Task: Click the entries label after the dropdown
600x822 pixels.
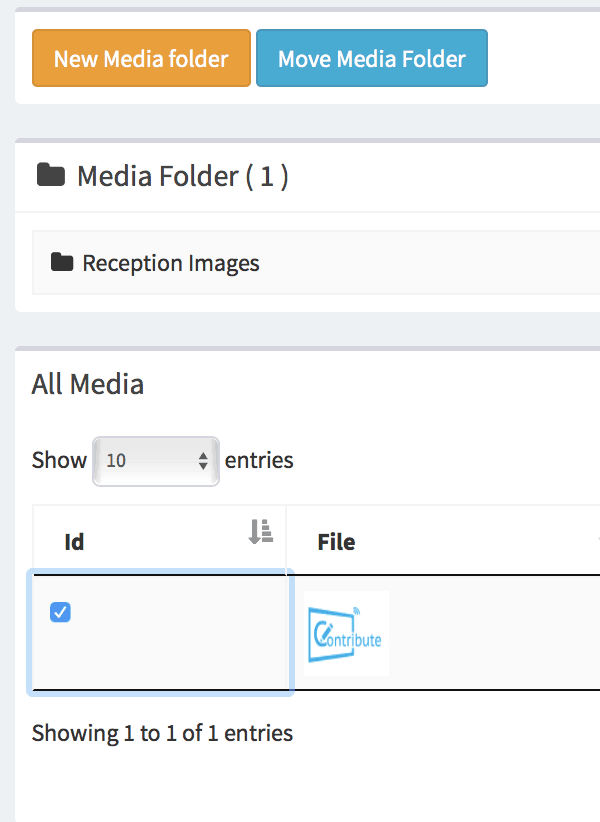Action: point(259,460)
